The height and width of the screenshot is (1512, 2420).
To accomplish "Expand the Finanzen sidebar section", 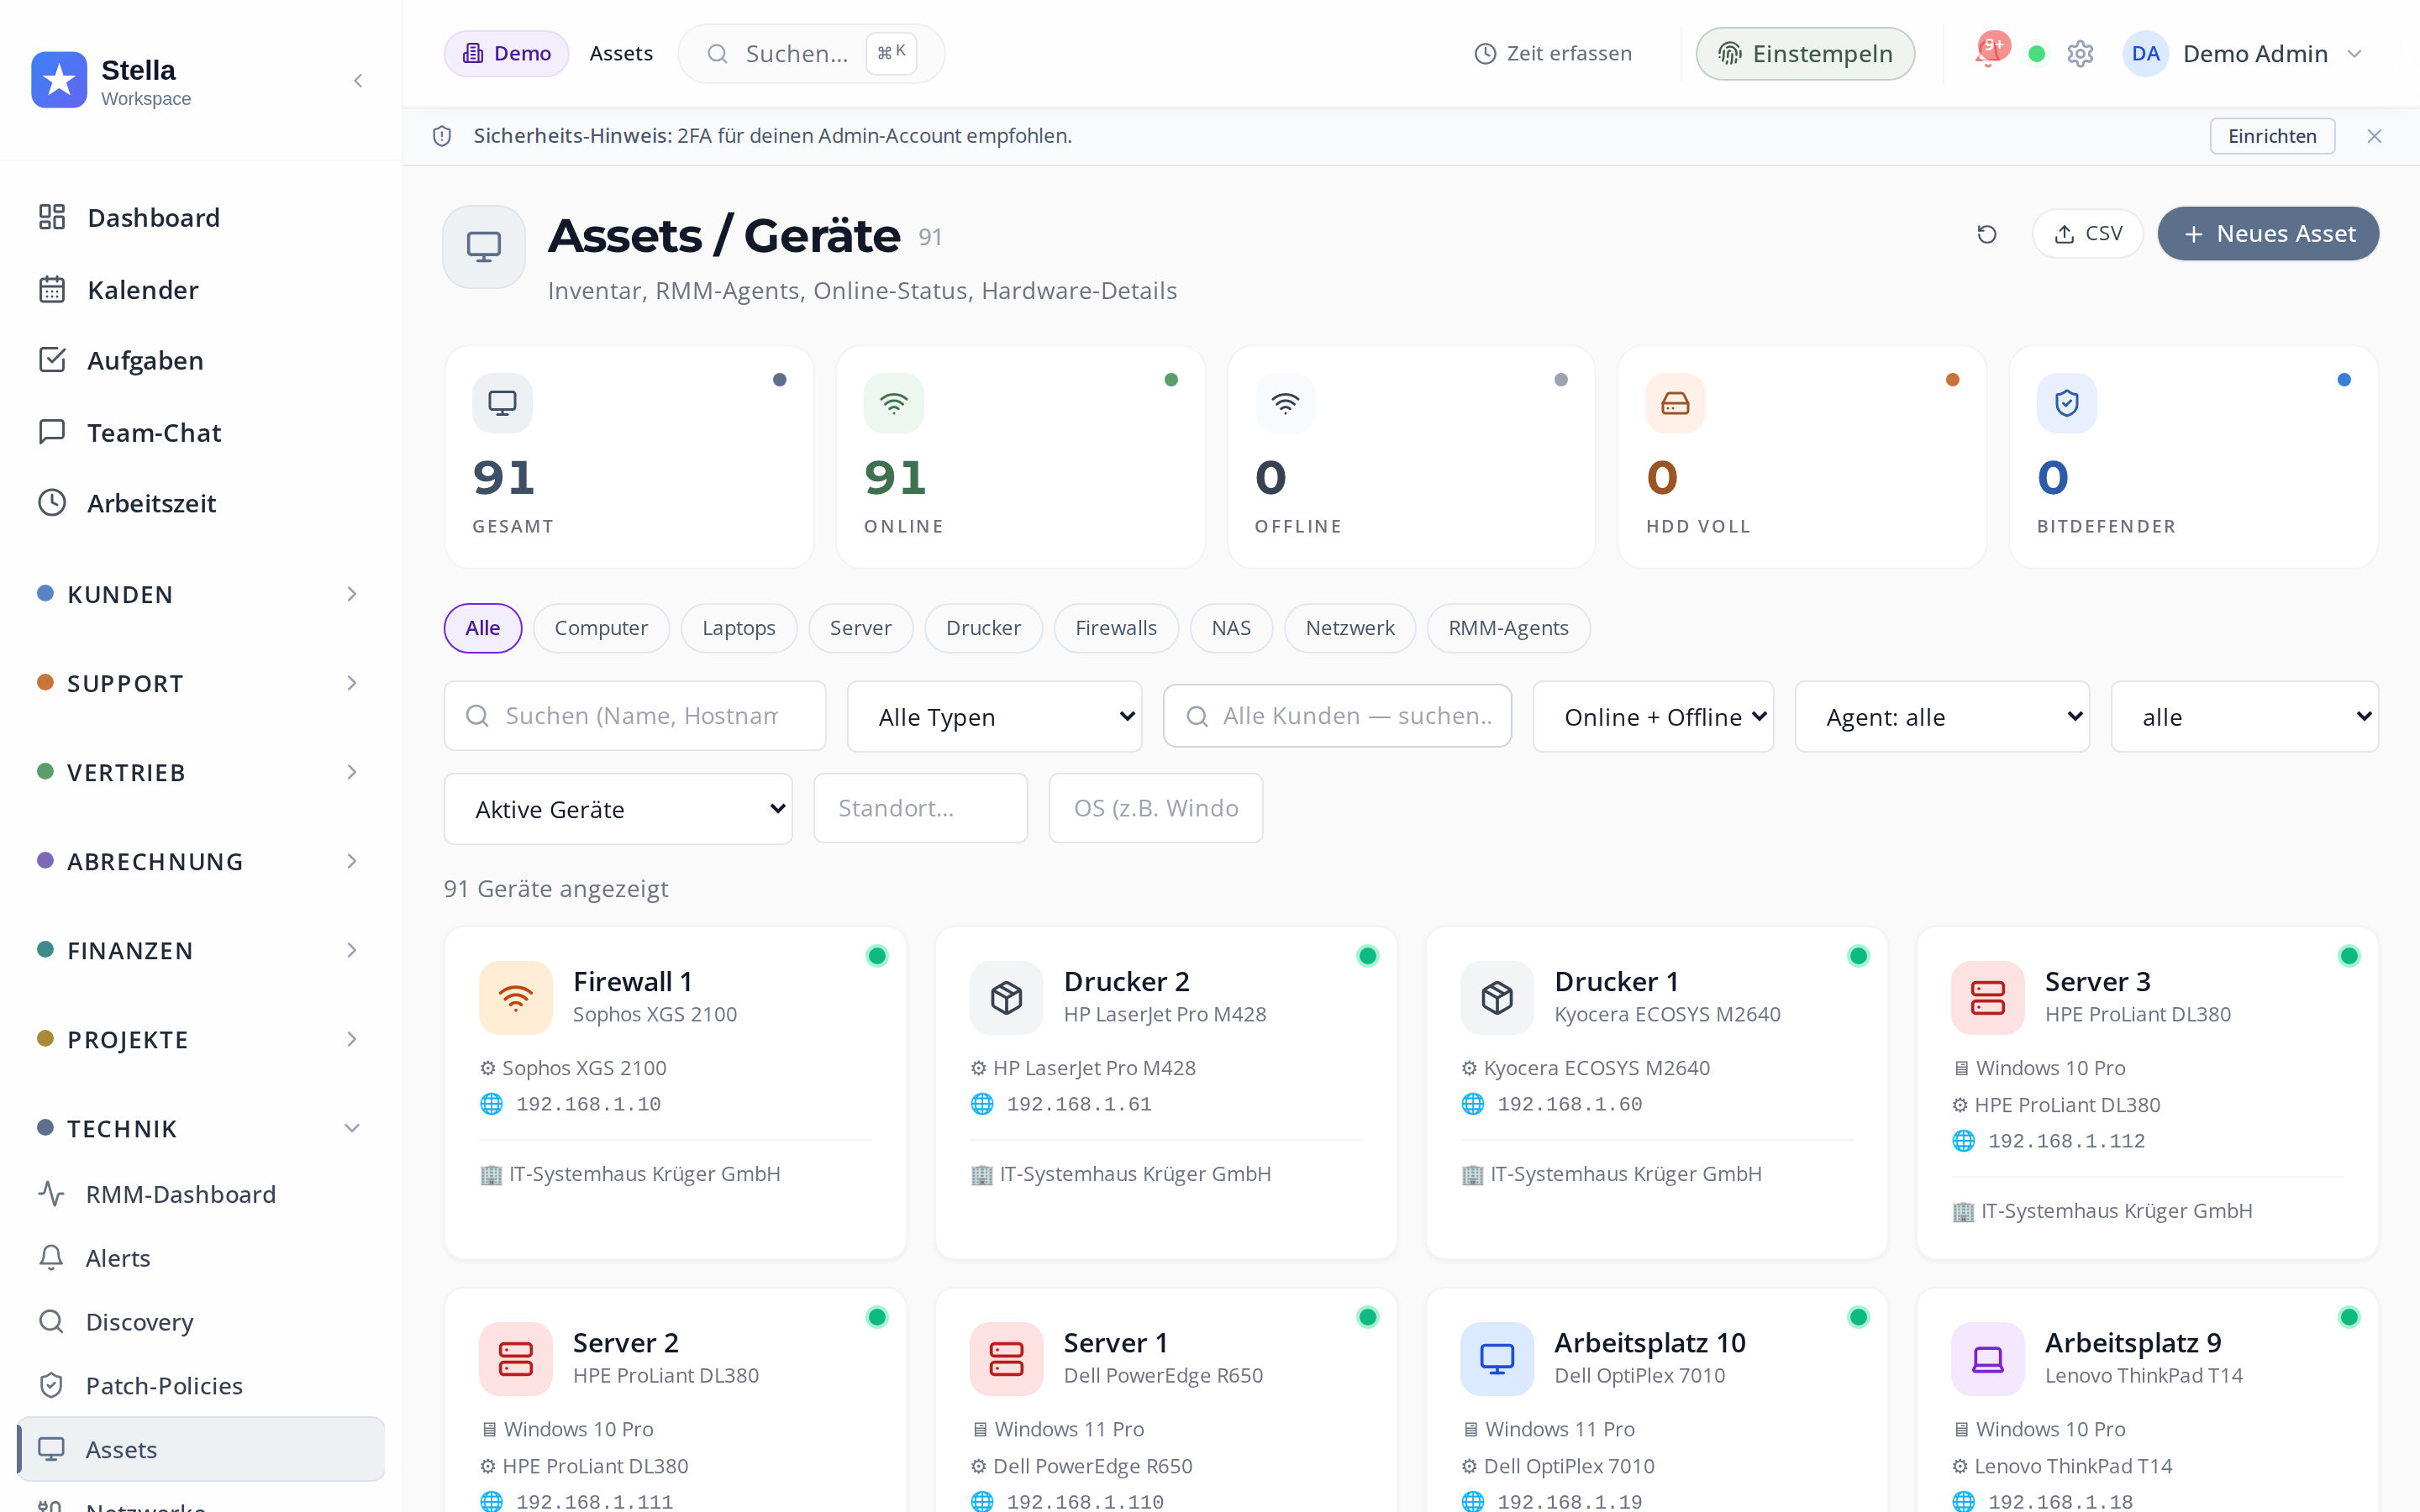I will point(200,950).
